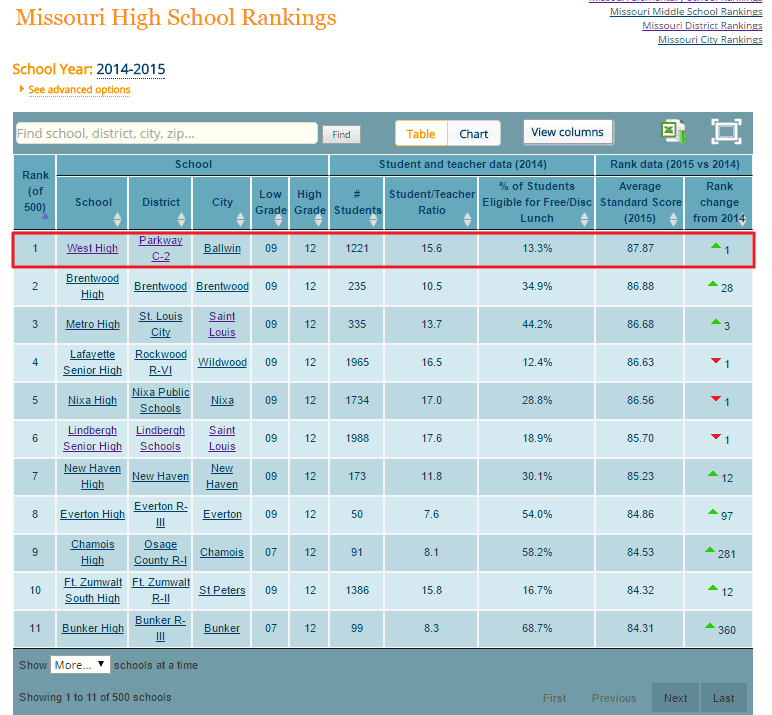Switch to Chart view
The width and height of the screenshot is (772, 715).
pyautogui.click(x=474, y=134)
